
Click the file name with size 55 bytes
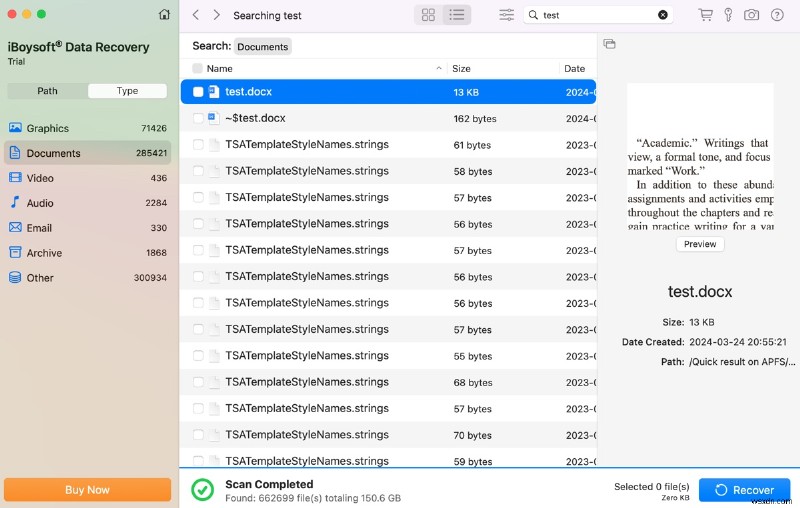pyautogui.click(x=307, y=355)
